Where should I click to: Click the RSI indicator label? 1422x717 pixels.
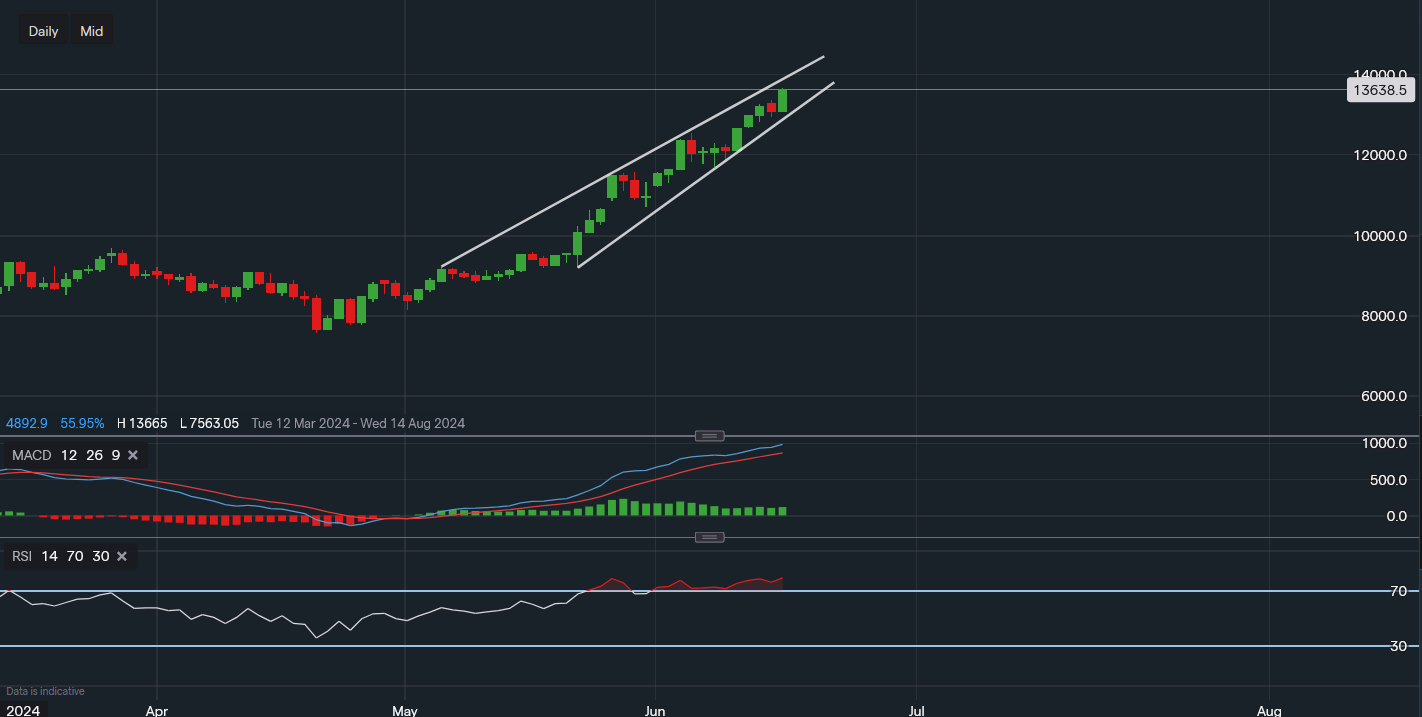22,556
